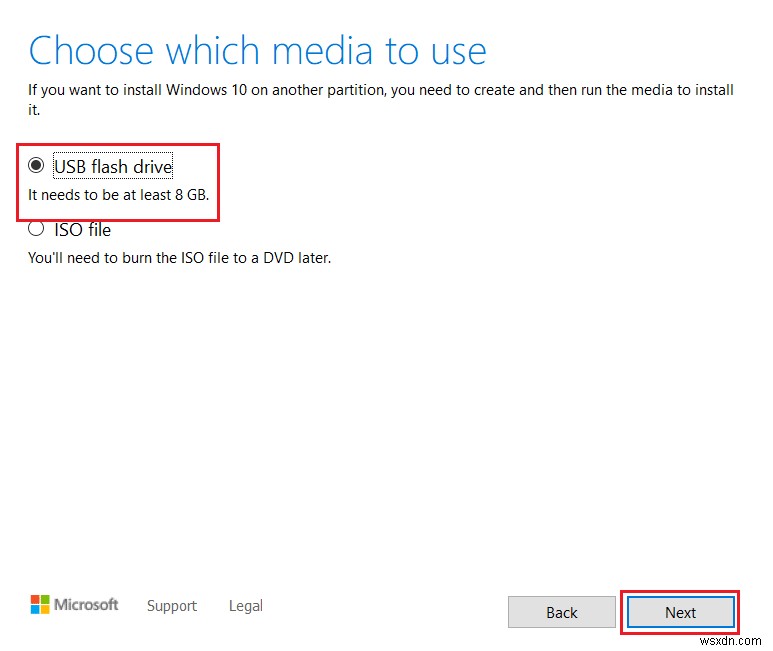Click the 'Choose which media to use' heading
This screenshot has width=773, height=651.
coord(257,50)
